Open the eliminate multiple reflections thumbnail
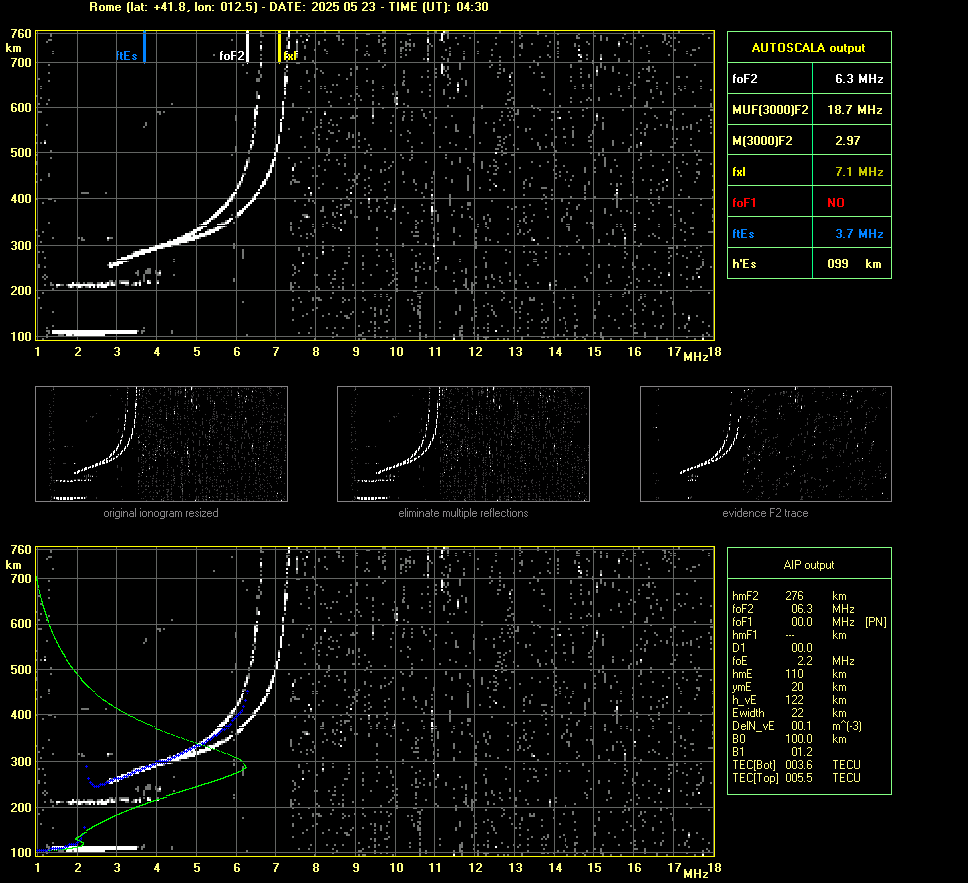 point(463,444)
